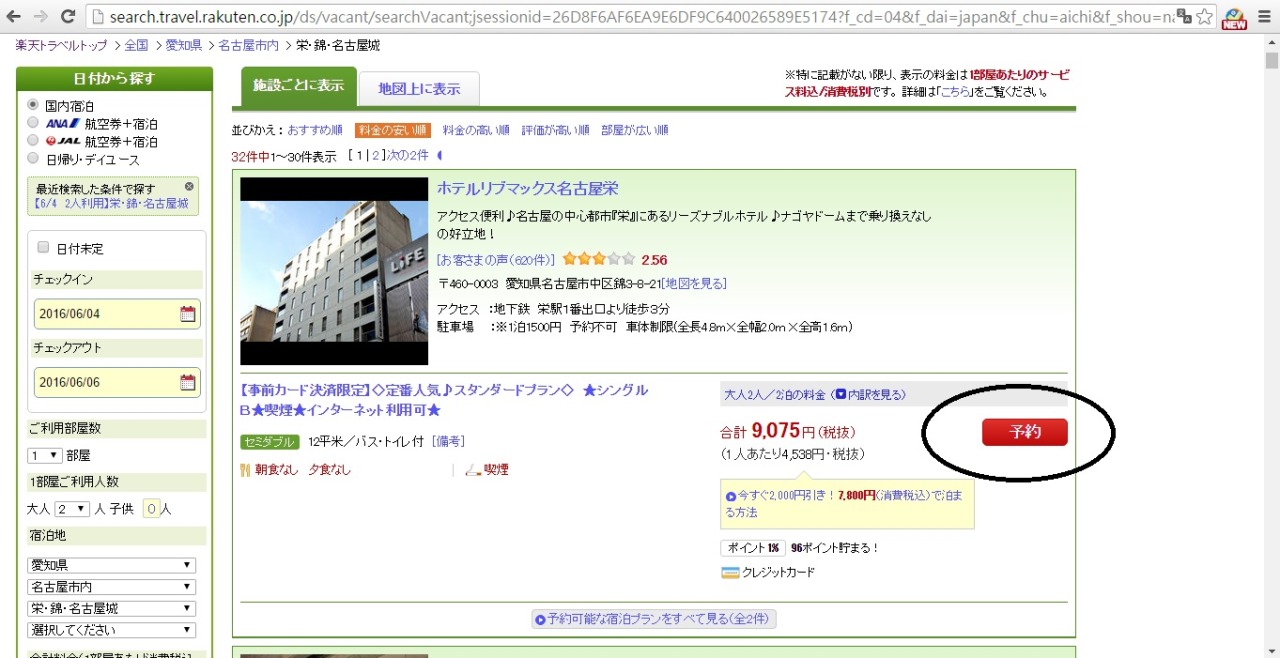Click the セミダブル room type badge
This screenshot has height=658, width=1280.
pyautogui.click(x=270, y=442)
